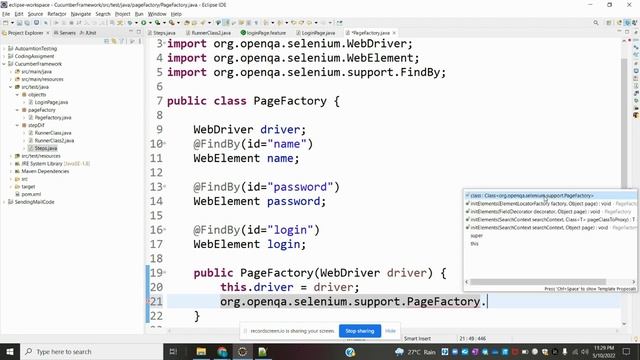Click the taskbar search box
This screenshot has height=360, width=640.
pyautogui.click(x=91, y=351)
